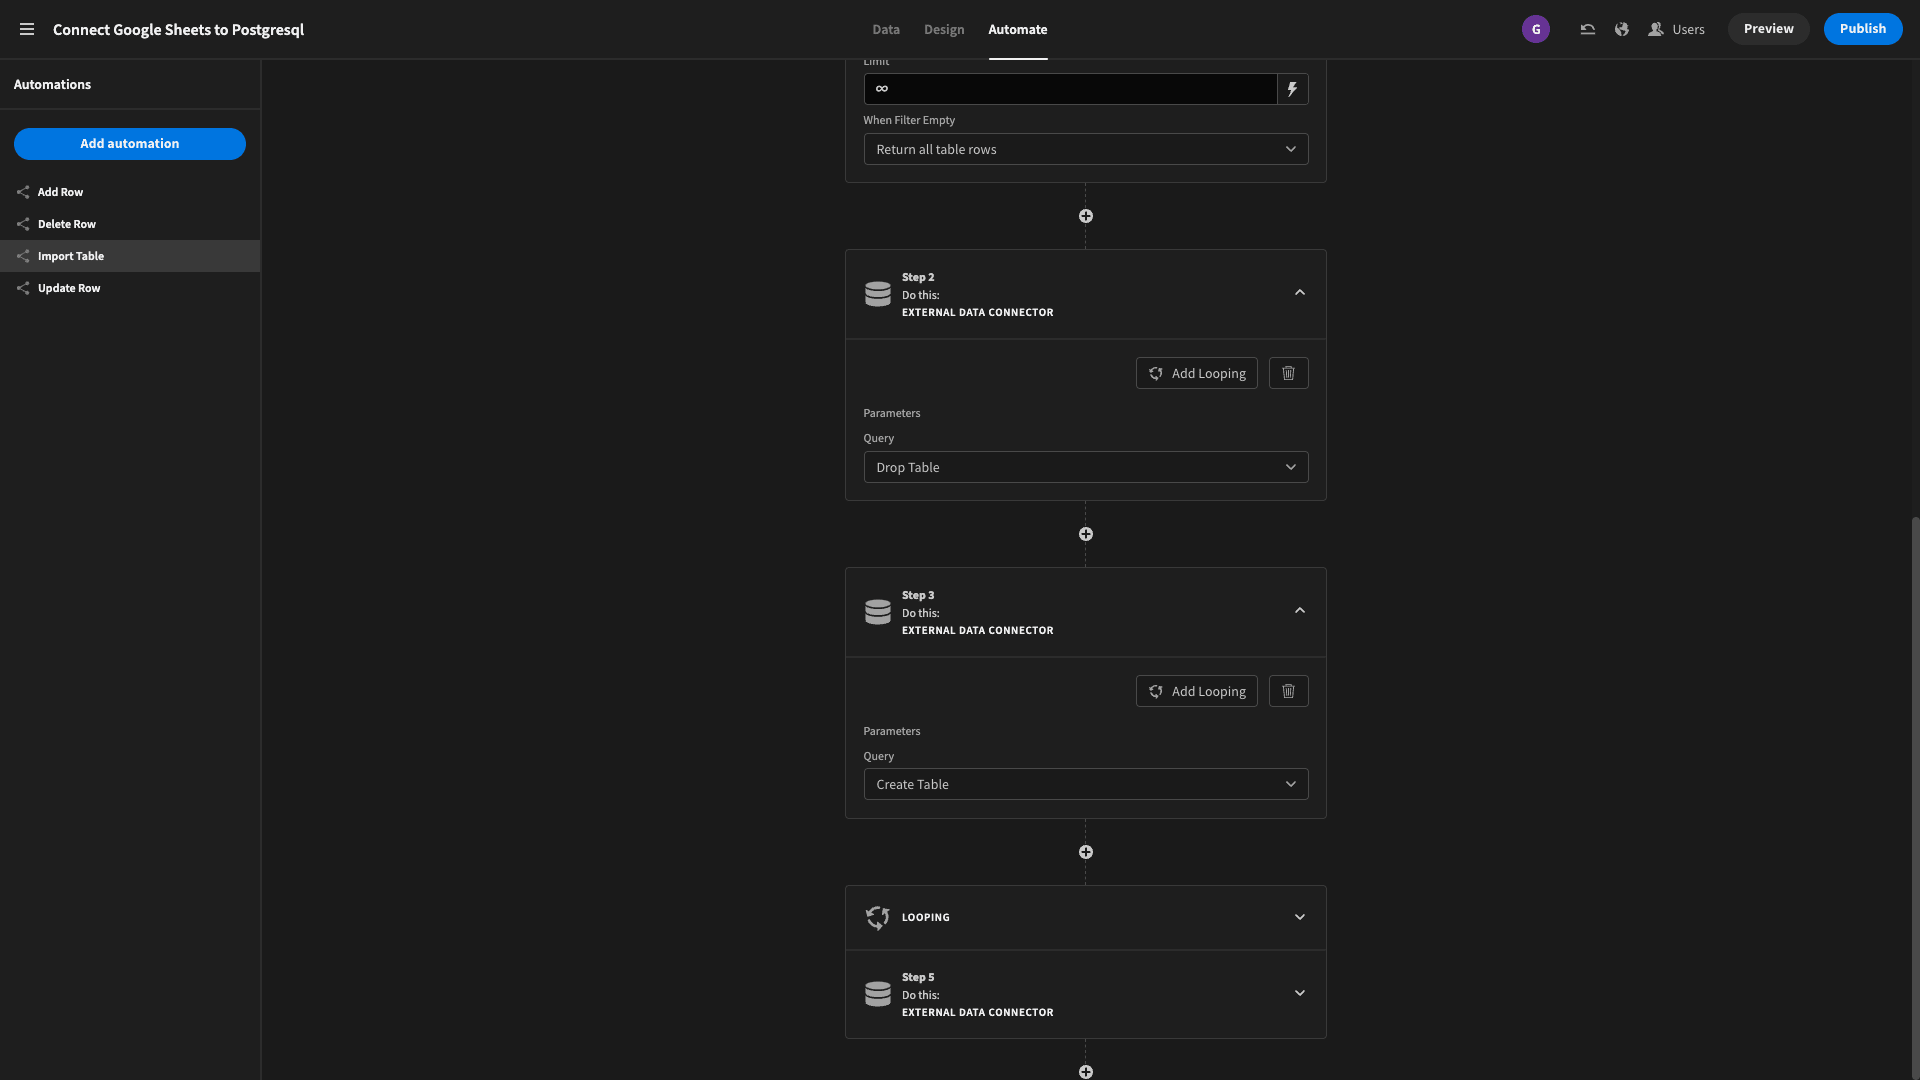Screen dimensions: 1920x1080
Task: Click the Update Row automation icon
Action: pos(22,287)
